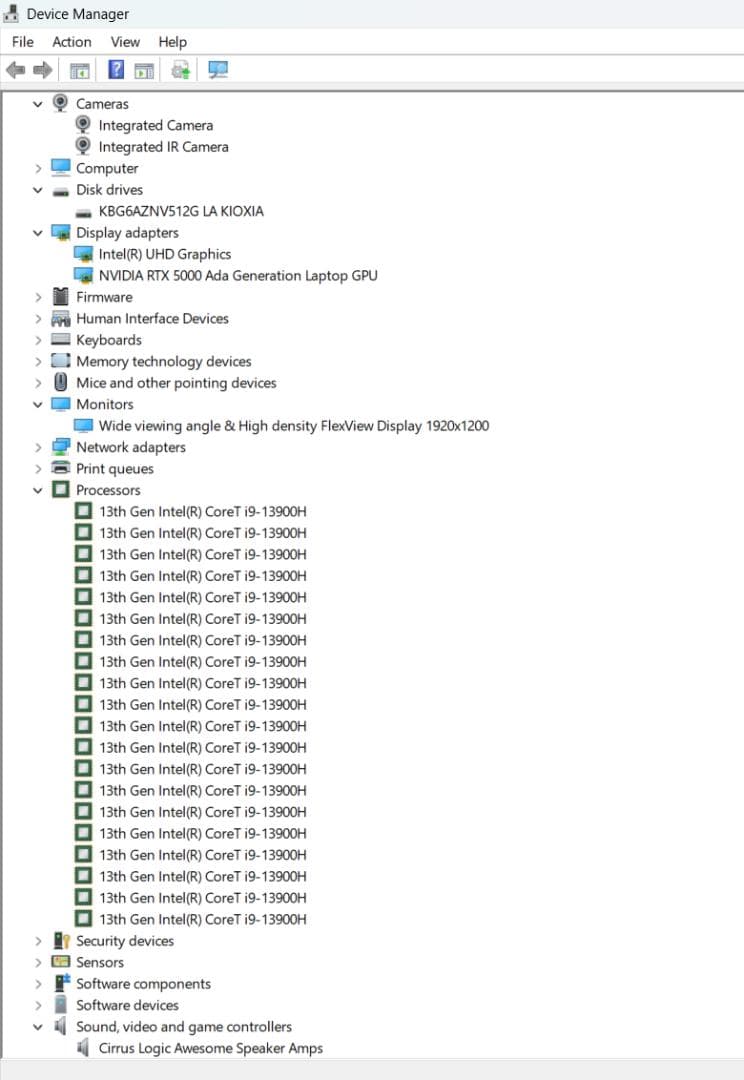Click the Back arrow in the toolbar
This screenshot has height=1080, width=744.
(15, 70)
